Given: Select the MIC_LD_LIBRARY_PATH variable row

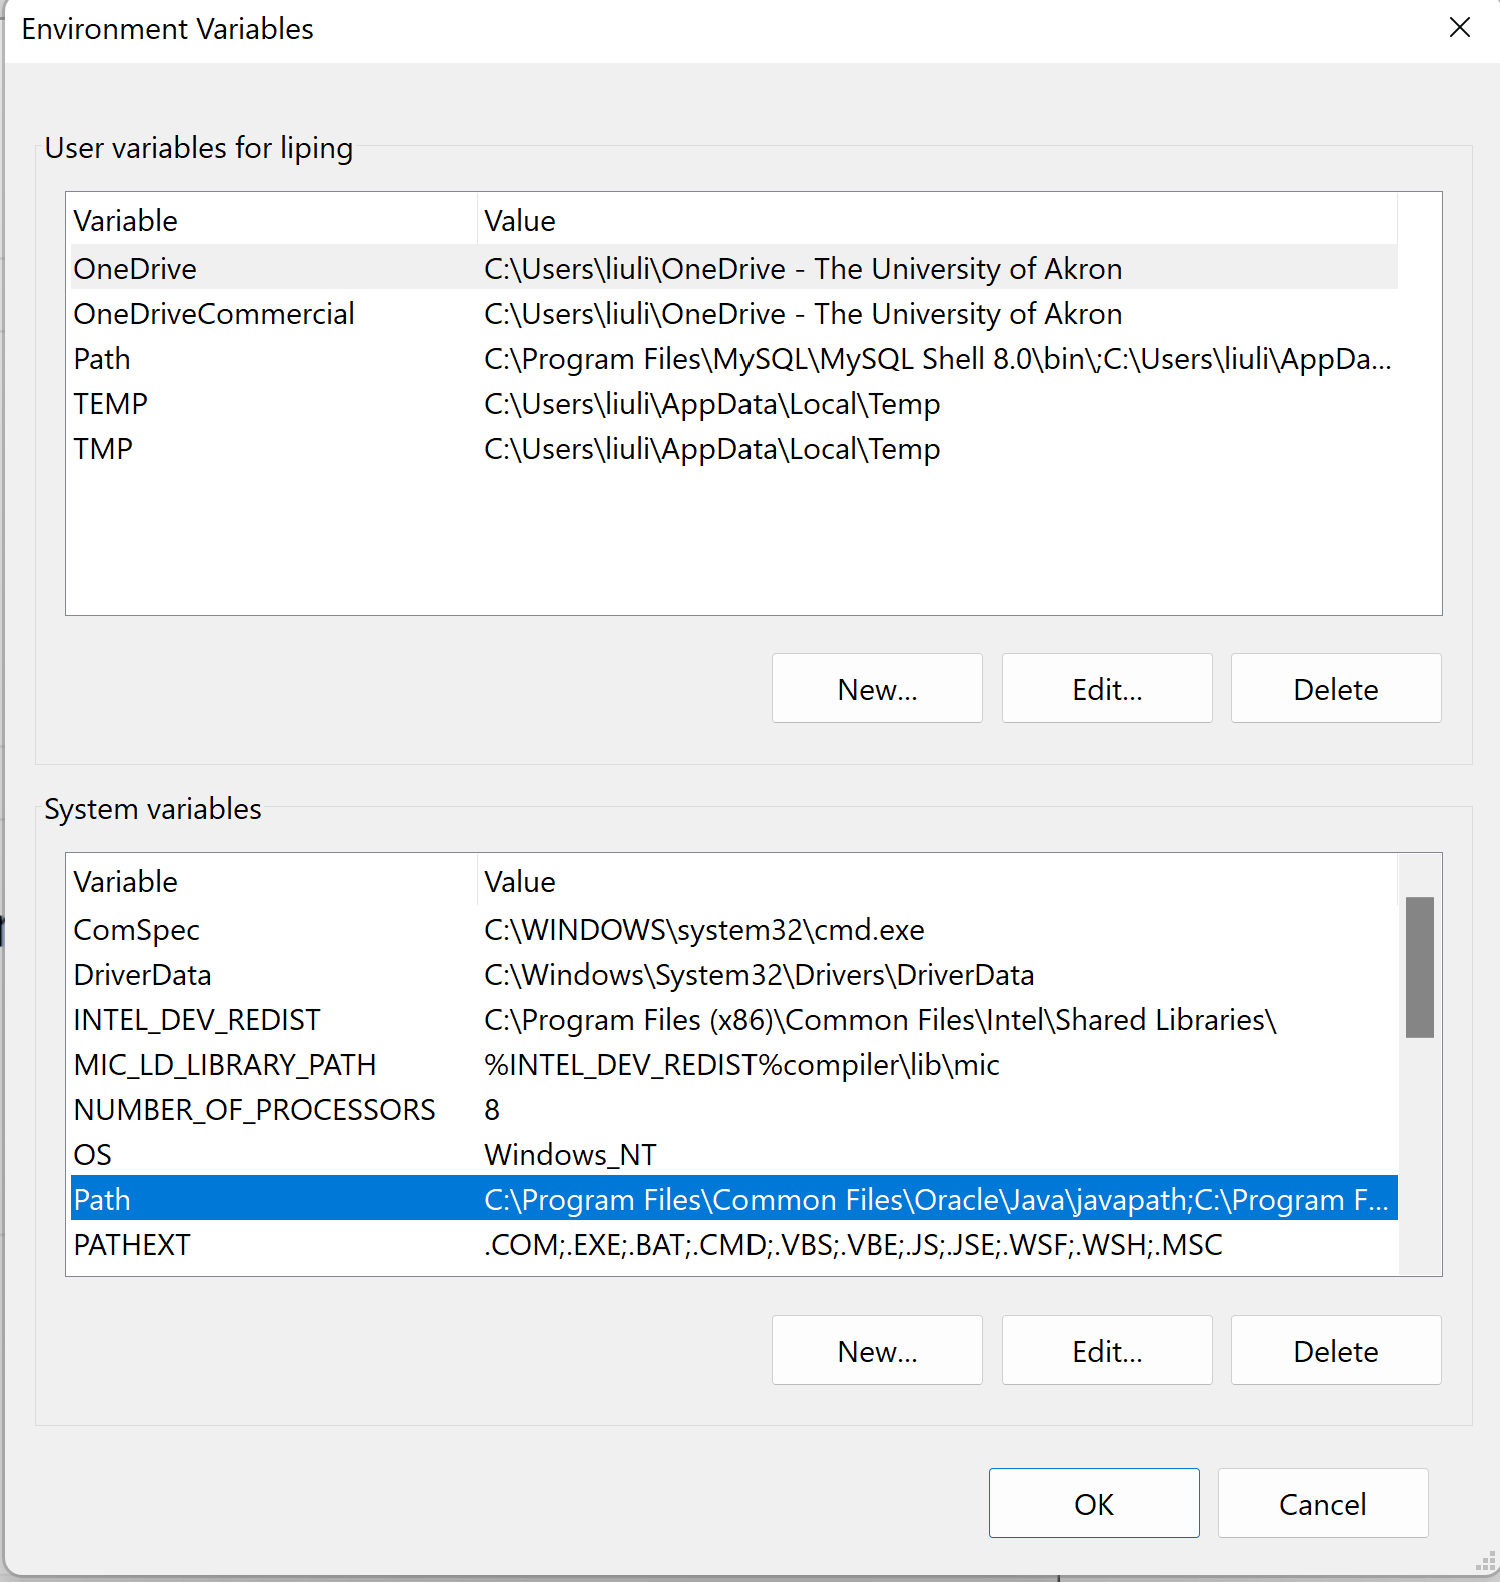Looking at the screenshot, I should coord(734,1064).
